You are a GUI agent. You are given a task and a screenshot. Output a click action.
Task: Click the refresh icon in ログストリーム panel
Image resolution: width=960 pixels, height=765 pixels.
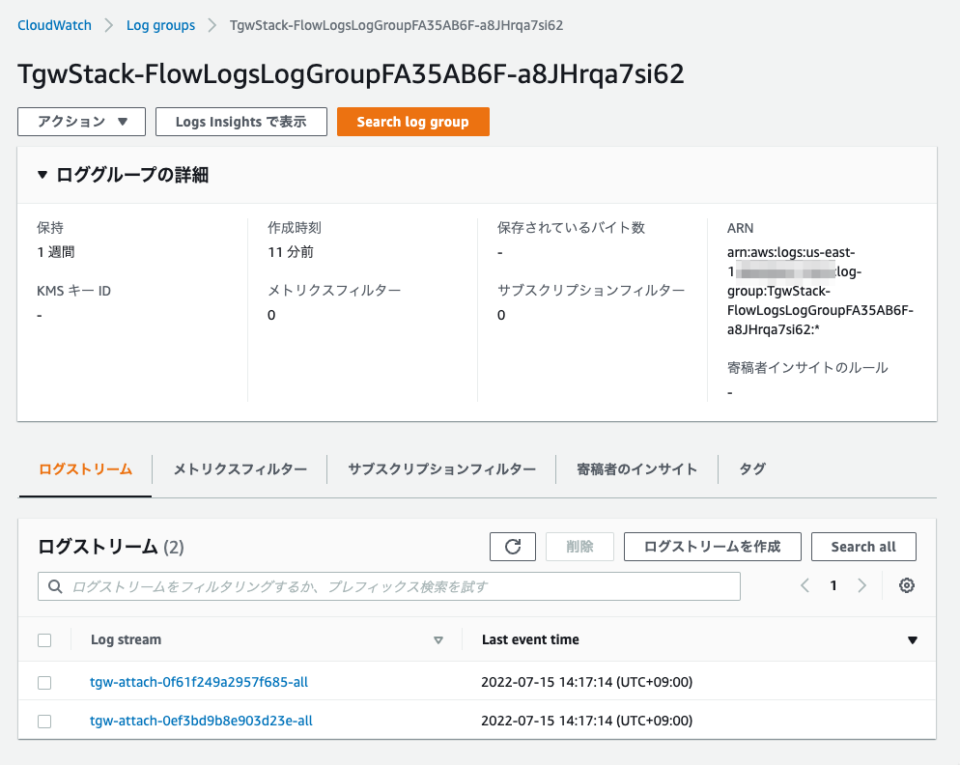[512, 546]
